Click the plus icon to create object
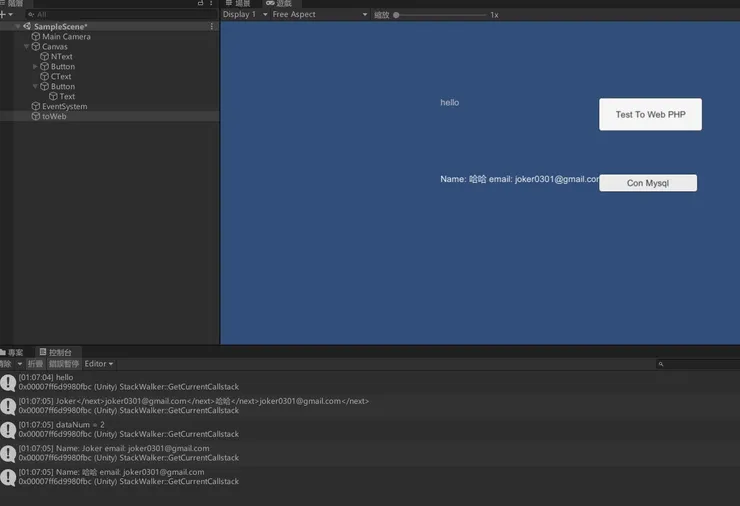Viewport: 740px width, 506px height. click(x=3, y=15)
